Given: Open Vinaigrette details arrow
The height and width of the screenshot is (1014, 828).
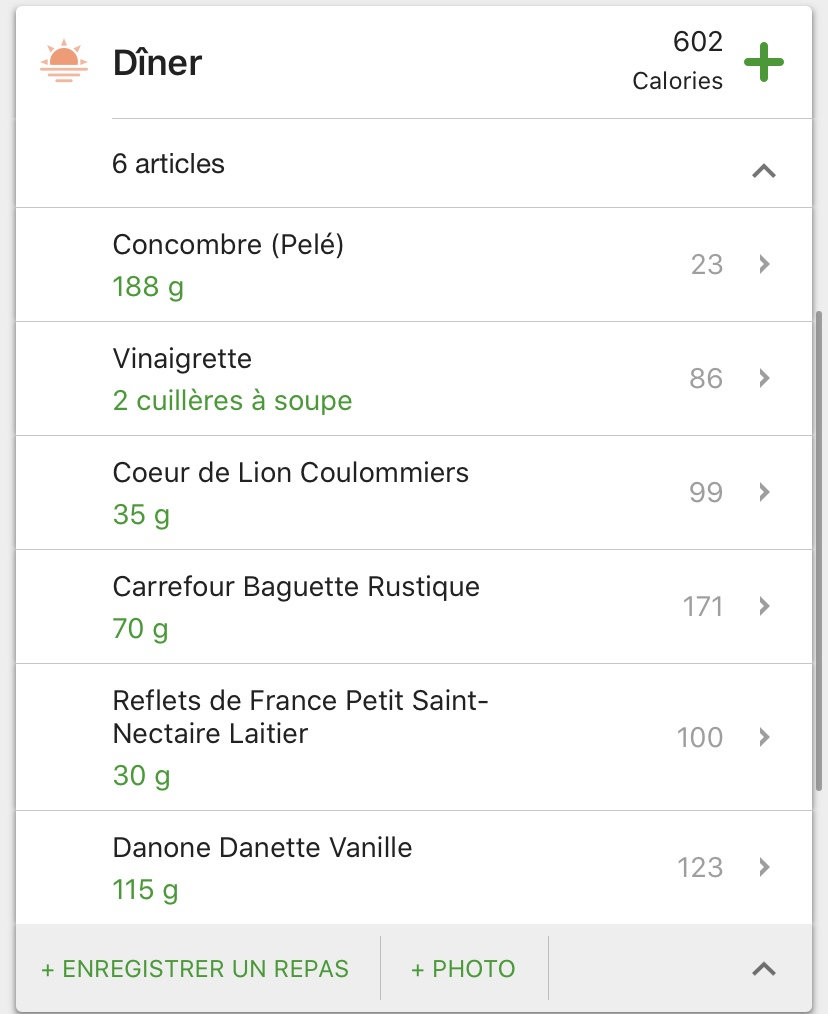Looking at the screenshot, I should point(764,378).
